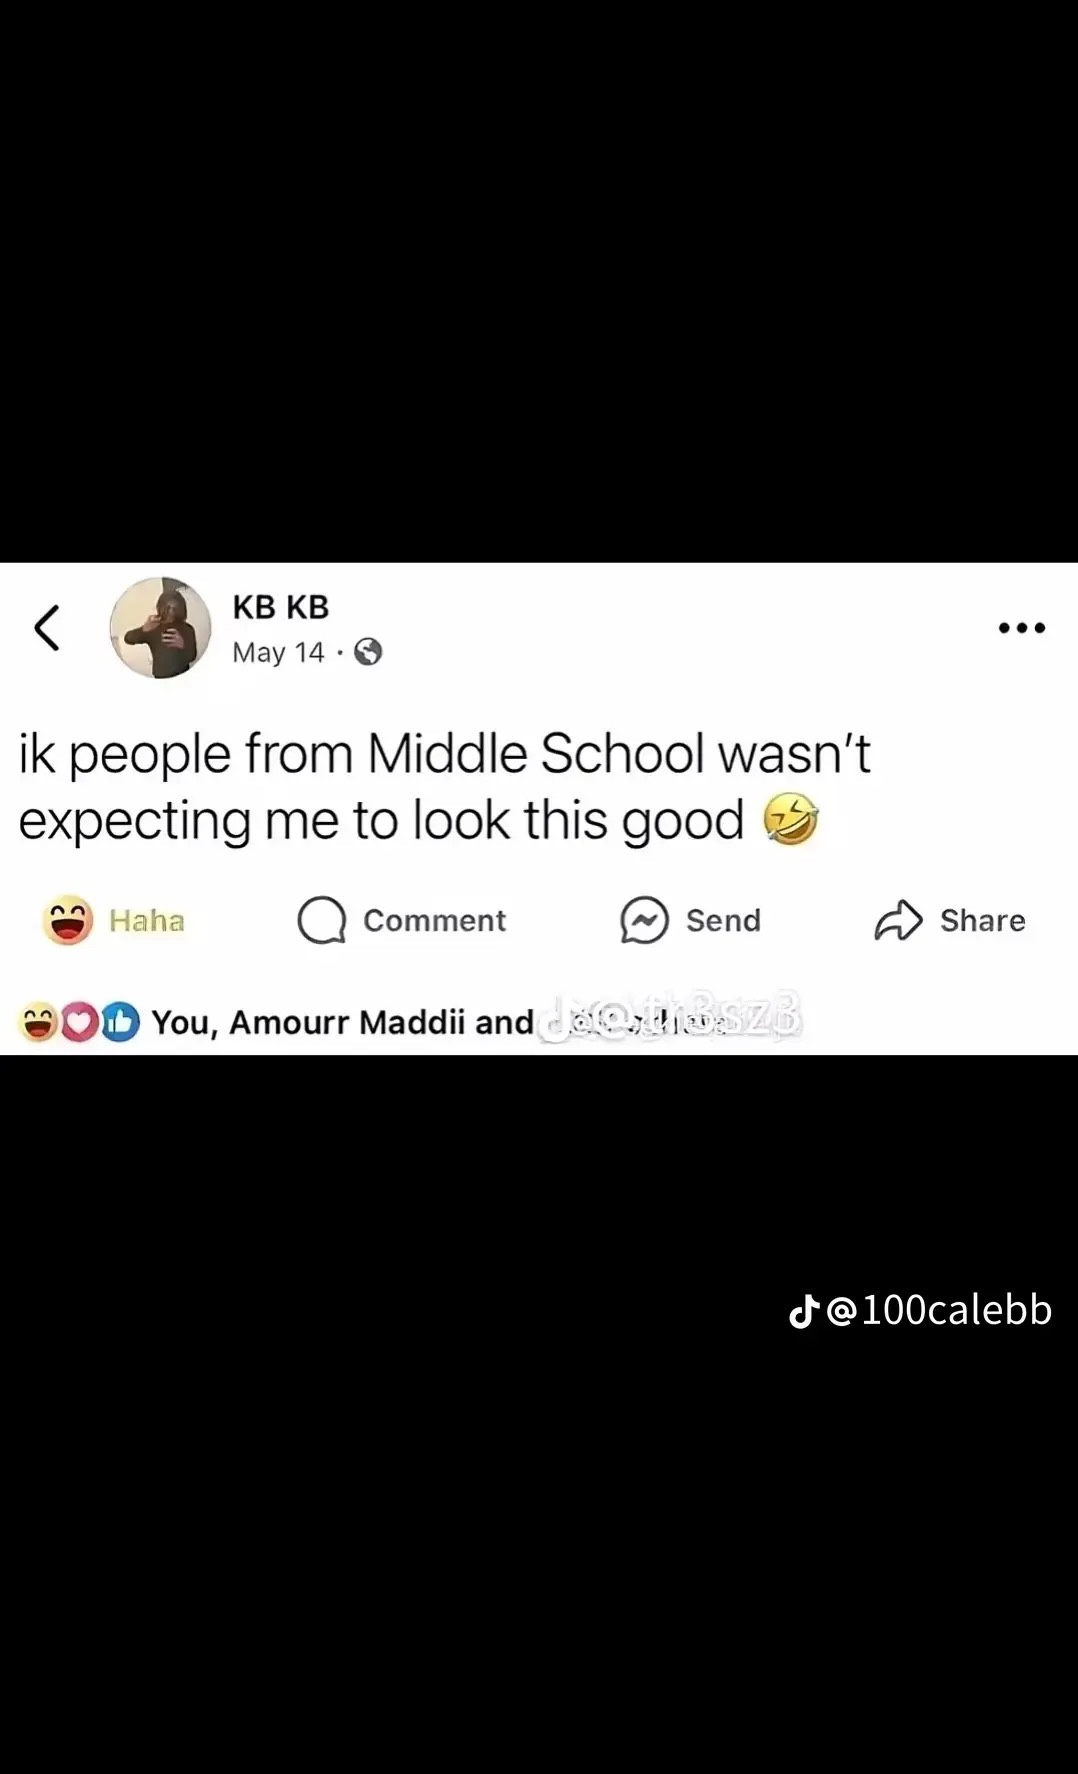Screen dimensions: 1078x1774
Task: Click the orange Haha label
Action: click(147, 921)
